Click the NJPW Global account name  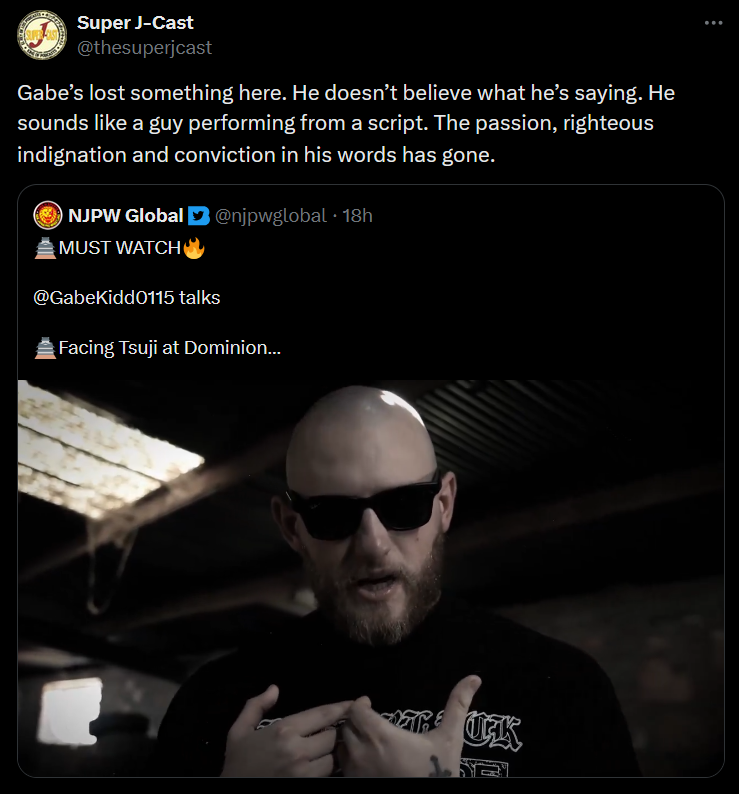click(x=126, y=216)
